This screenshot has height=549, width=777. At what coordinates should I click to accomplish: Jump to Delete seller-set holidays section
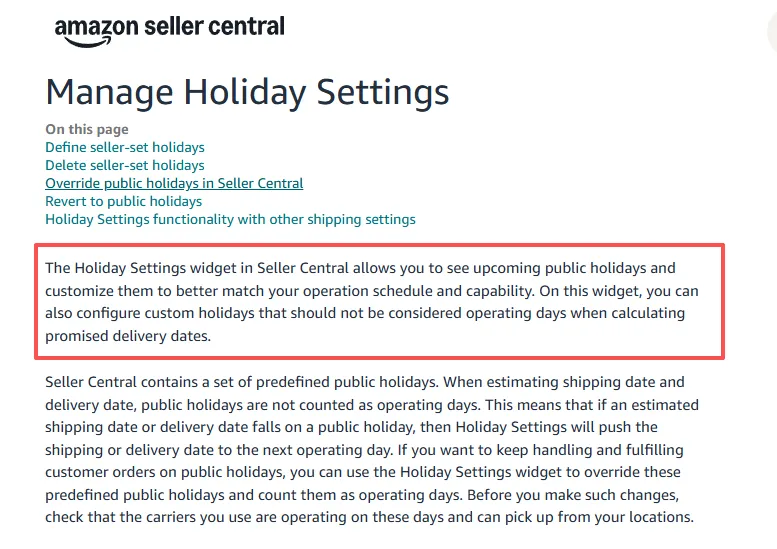point(125,165)
